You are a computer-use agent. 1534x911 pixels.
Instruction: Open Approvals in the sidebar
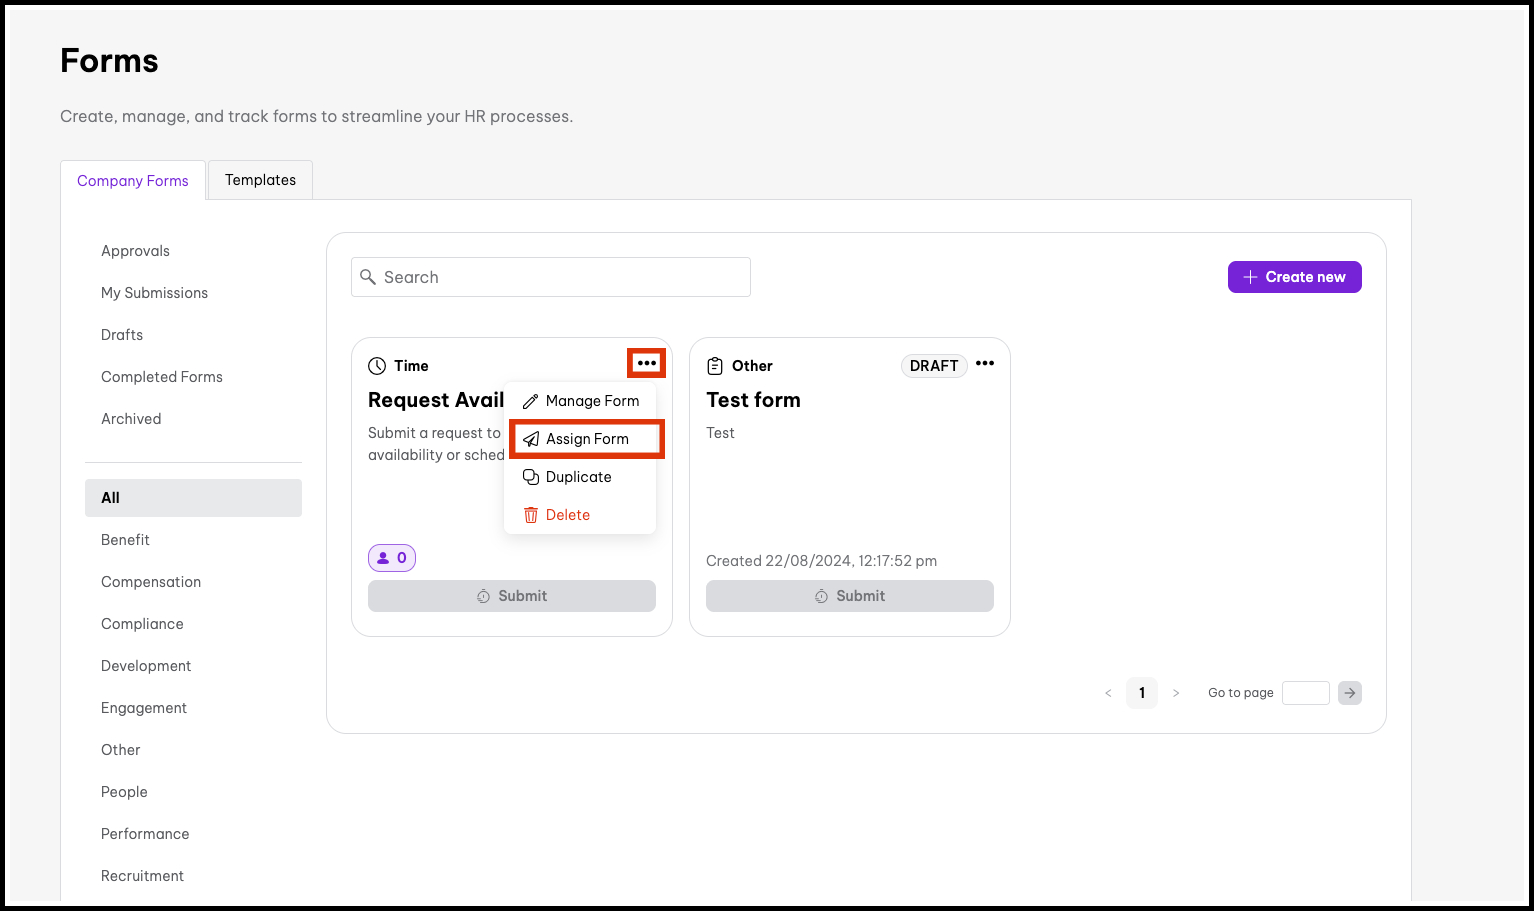135,251
